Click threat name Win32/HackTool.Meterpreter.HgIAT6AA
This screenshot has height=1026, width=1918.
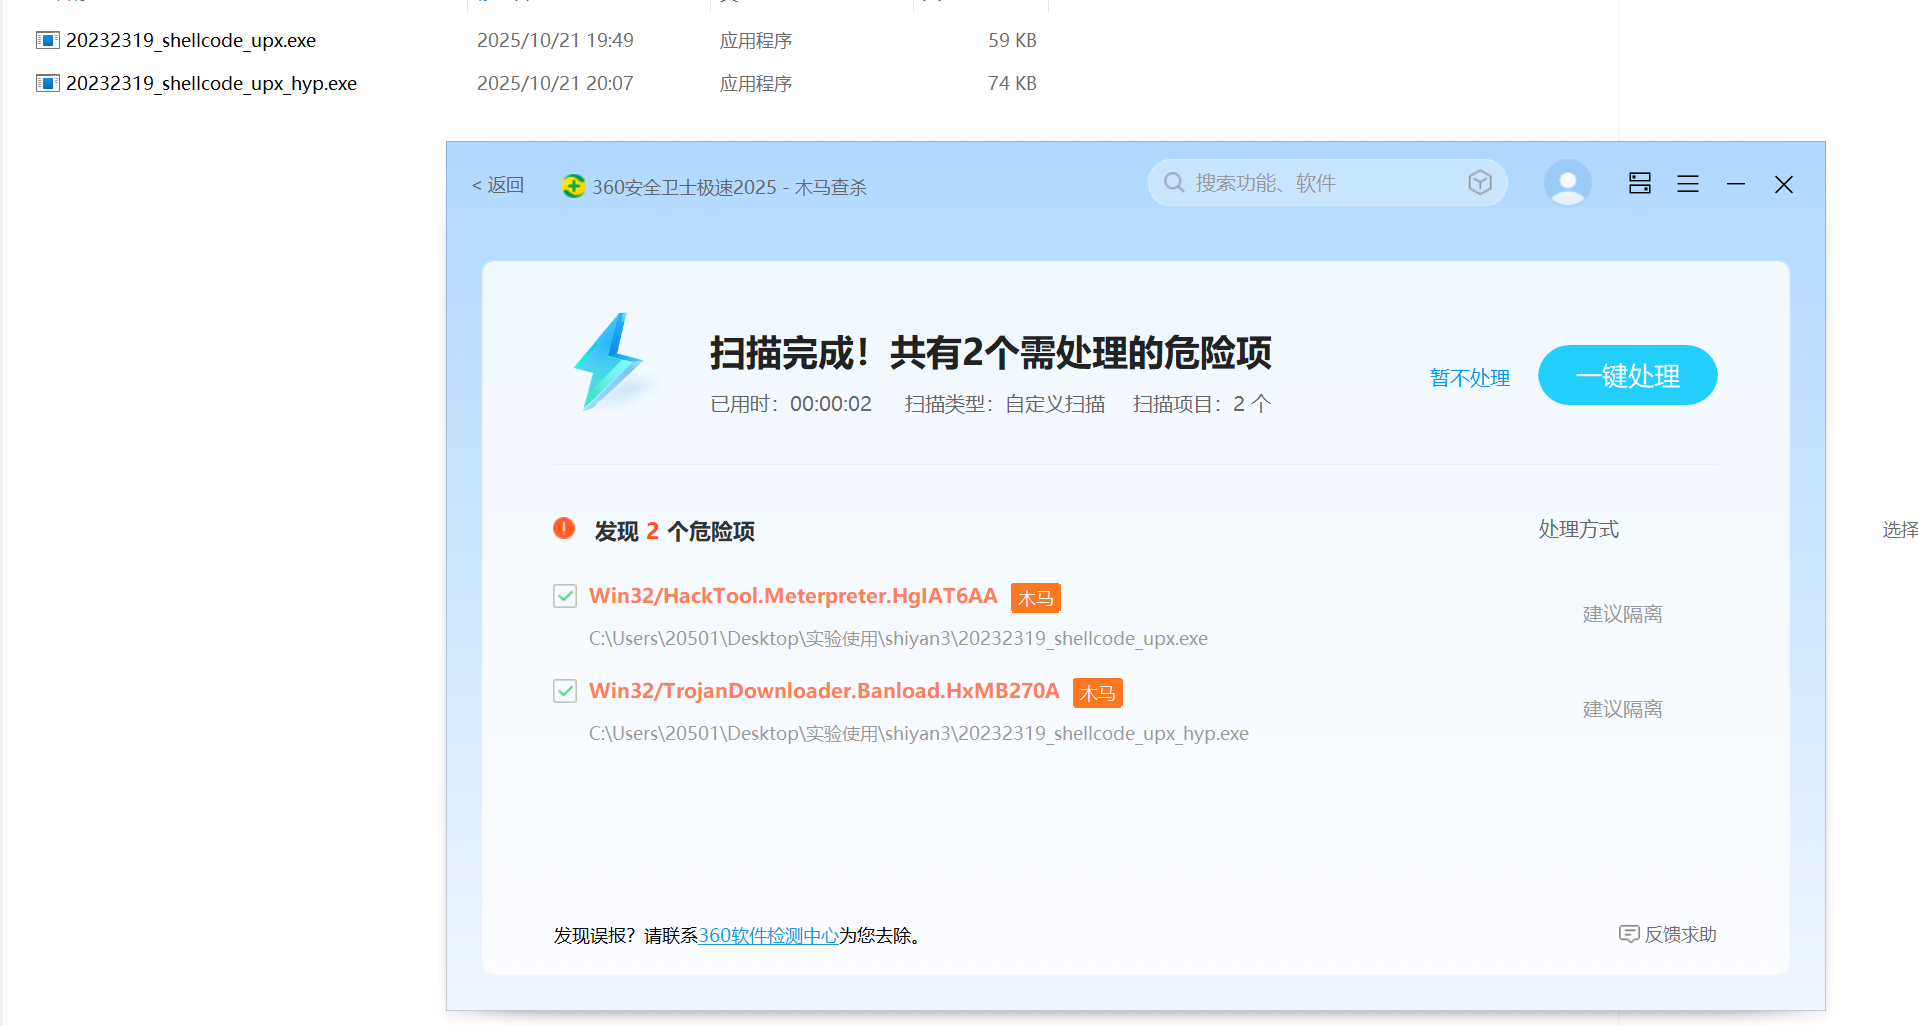click(793, 596)
